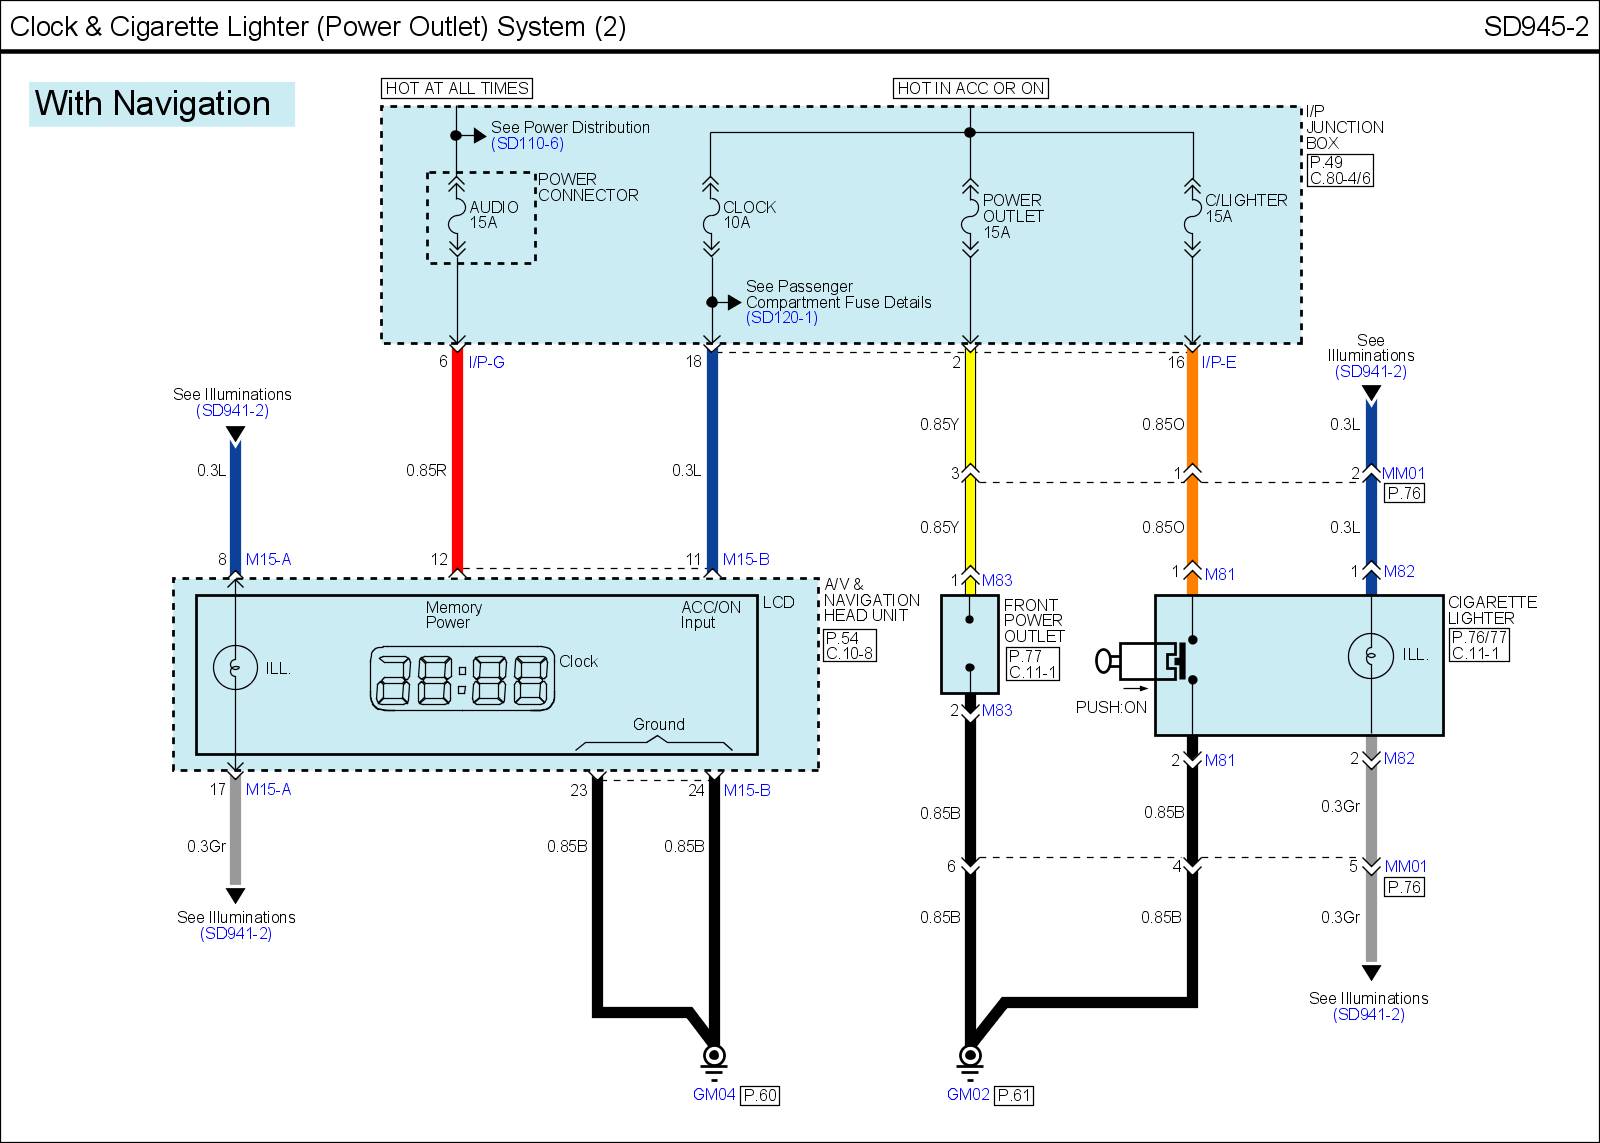
Task: Click the GM02 ground point symbol
Action: click(969, 1056)
